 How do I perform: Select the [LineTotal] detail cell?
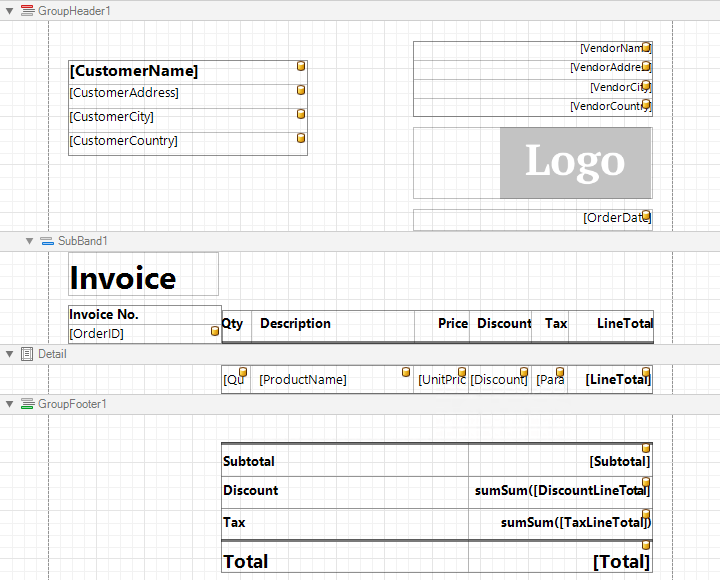pyautogui.click(x=615, y=380)
